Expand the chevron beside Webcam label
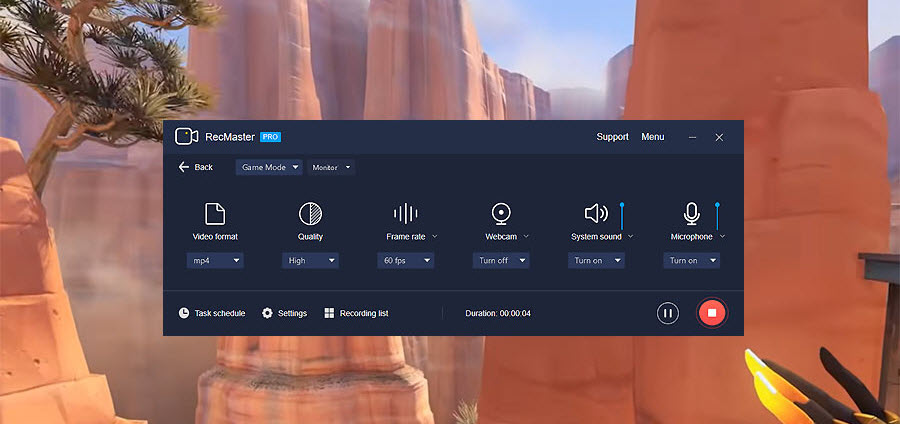 click(x=526, y=236)
